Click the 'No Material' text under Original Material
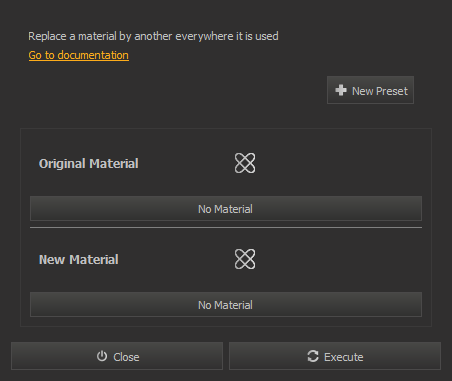Screen dimensions: 452x381 tap(225, 209)
